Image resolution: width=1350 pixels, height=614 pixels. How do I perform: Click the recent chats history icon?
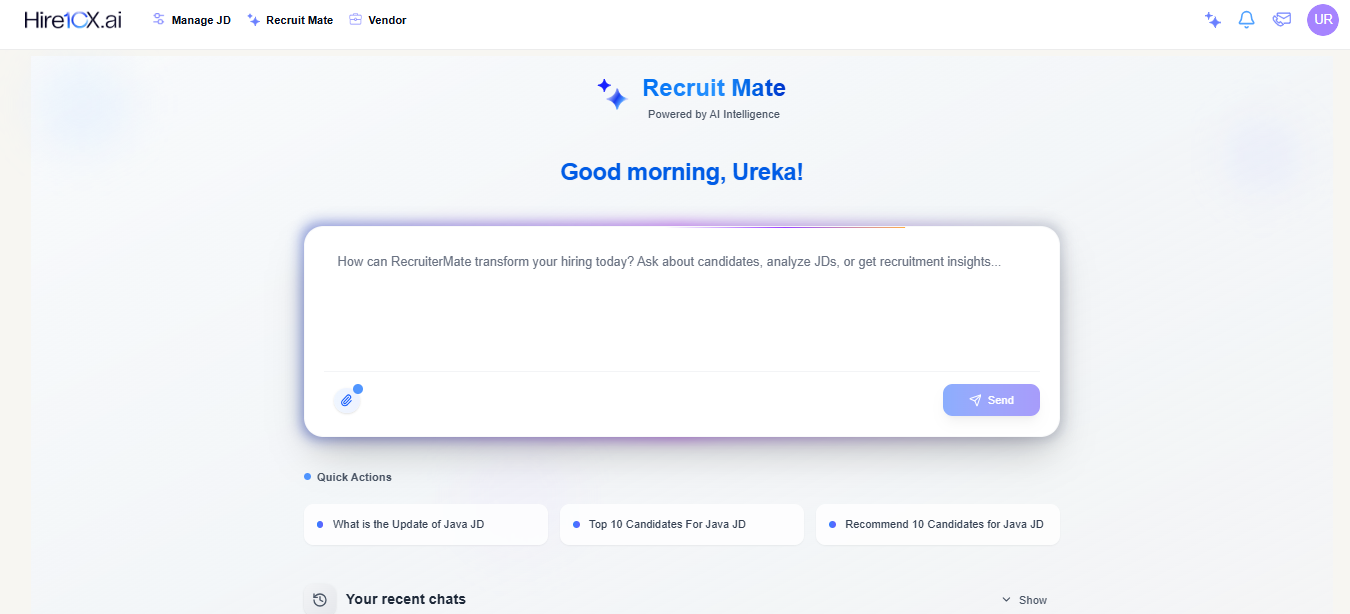pyautogui.click(x=320, y=600)
